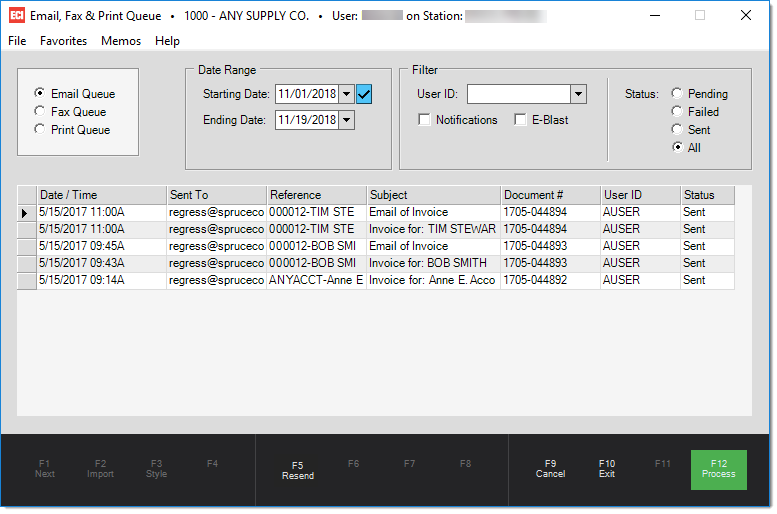Minimize the Email, Fax & Print Queue window
Viewport: 777px width, 514px height.
pos(655,15)
